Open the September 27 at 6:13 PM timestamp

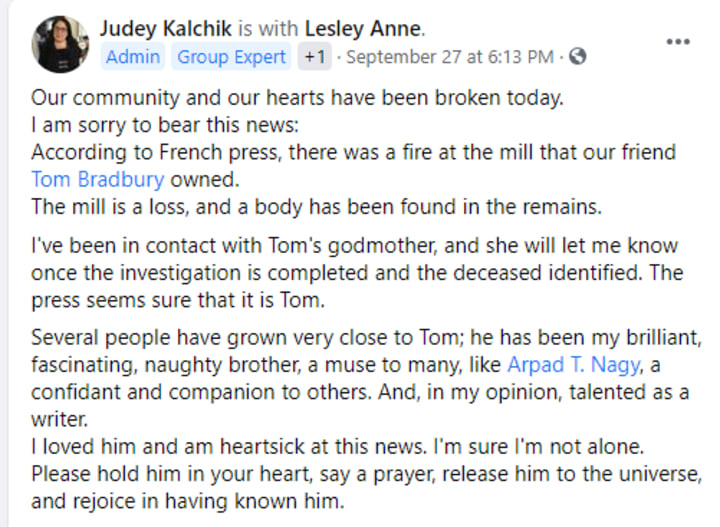point(450,57)
